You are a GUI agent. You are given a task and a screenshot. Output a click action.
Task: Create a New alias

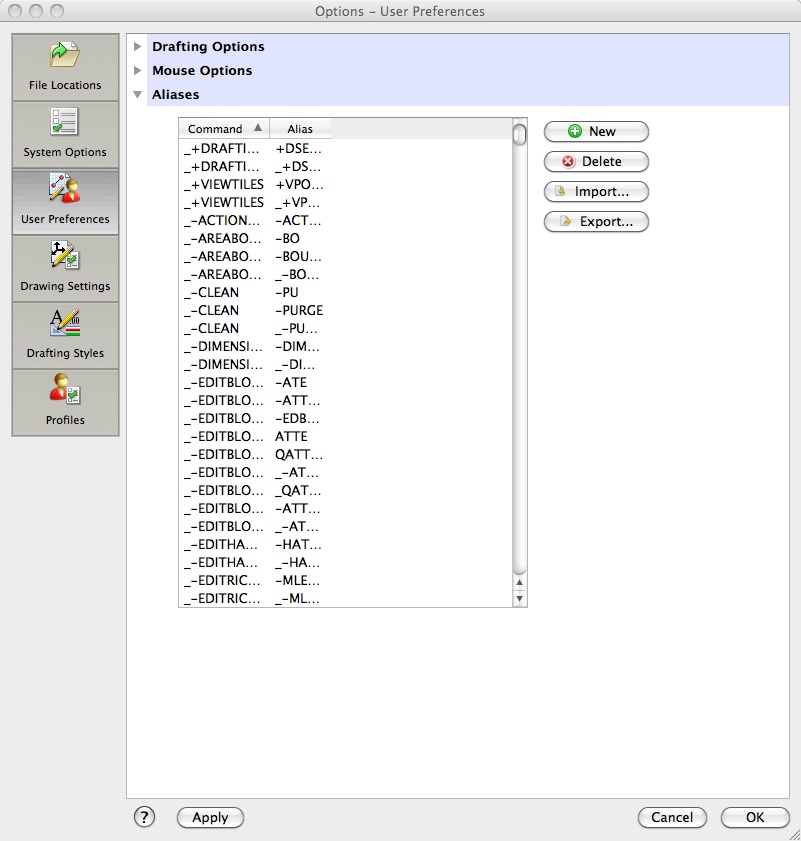596,131
